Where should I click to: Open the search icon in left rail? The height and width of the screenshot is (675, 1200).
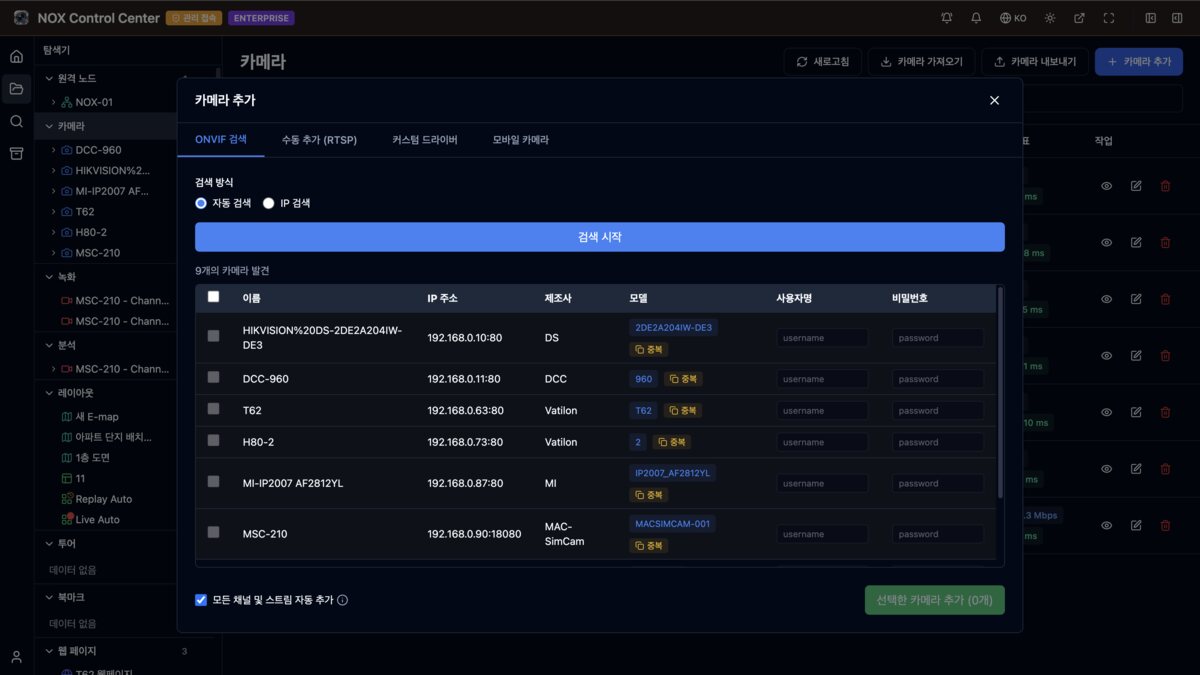[16, 121]
